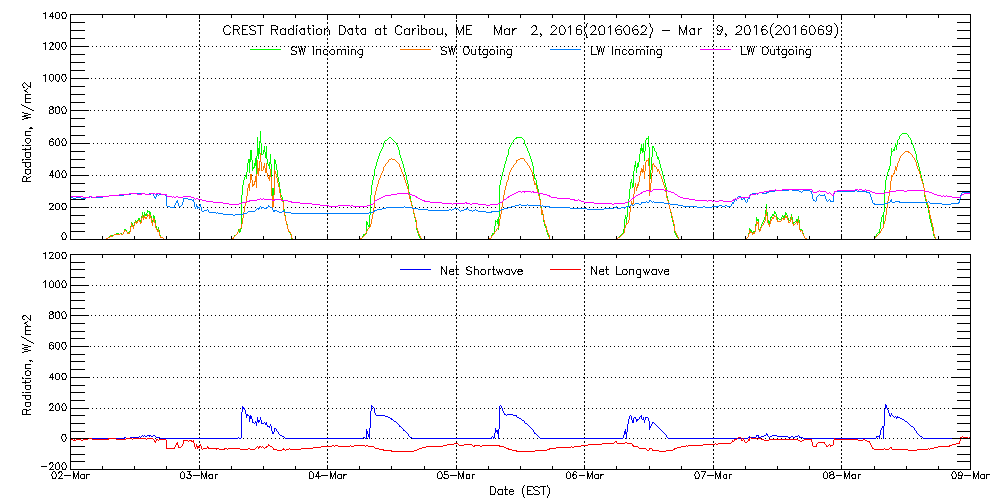The width and height of the screenshot is (1000, 500).
Task: Pick the 04-Mar date on the x-axis
Action: click(328, 476)
